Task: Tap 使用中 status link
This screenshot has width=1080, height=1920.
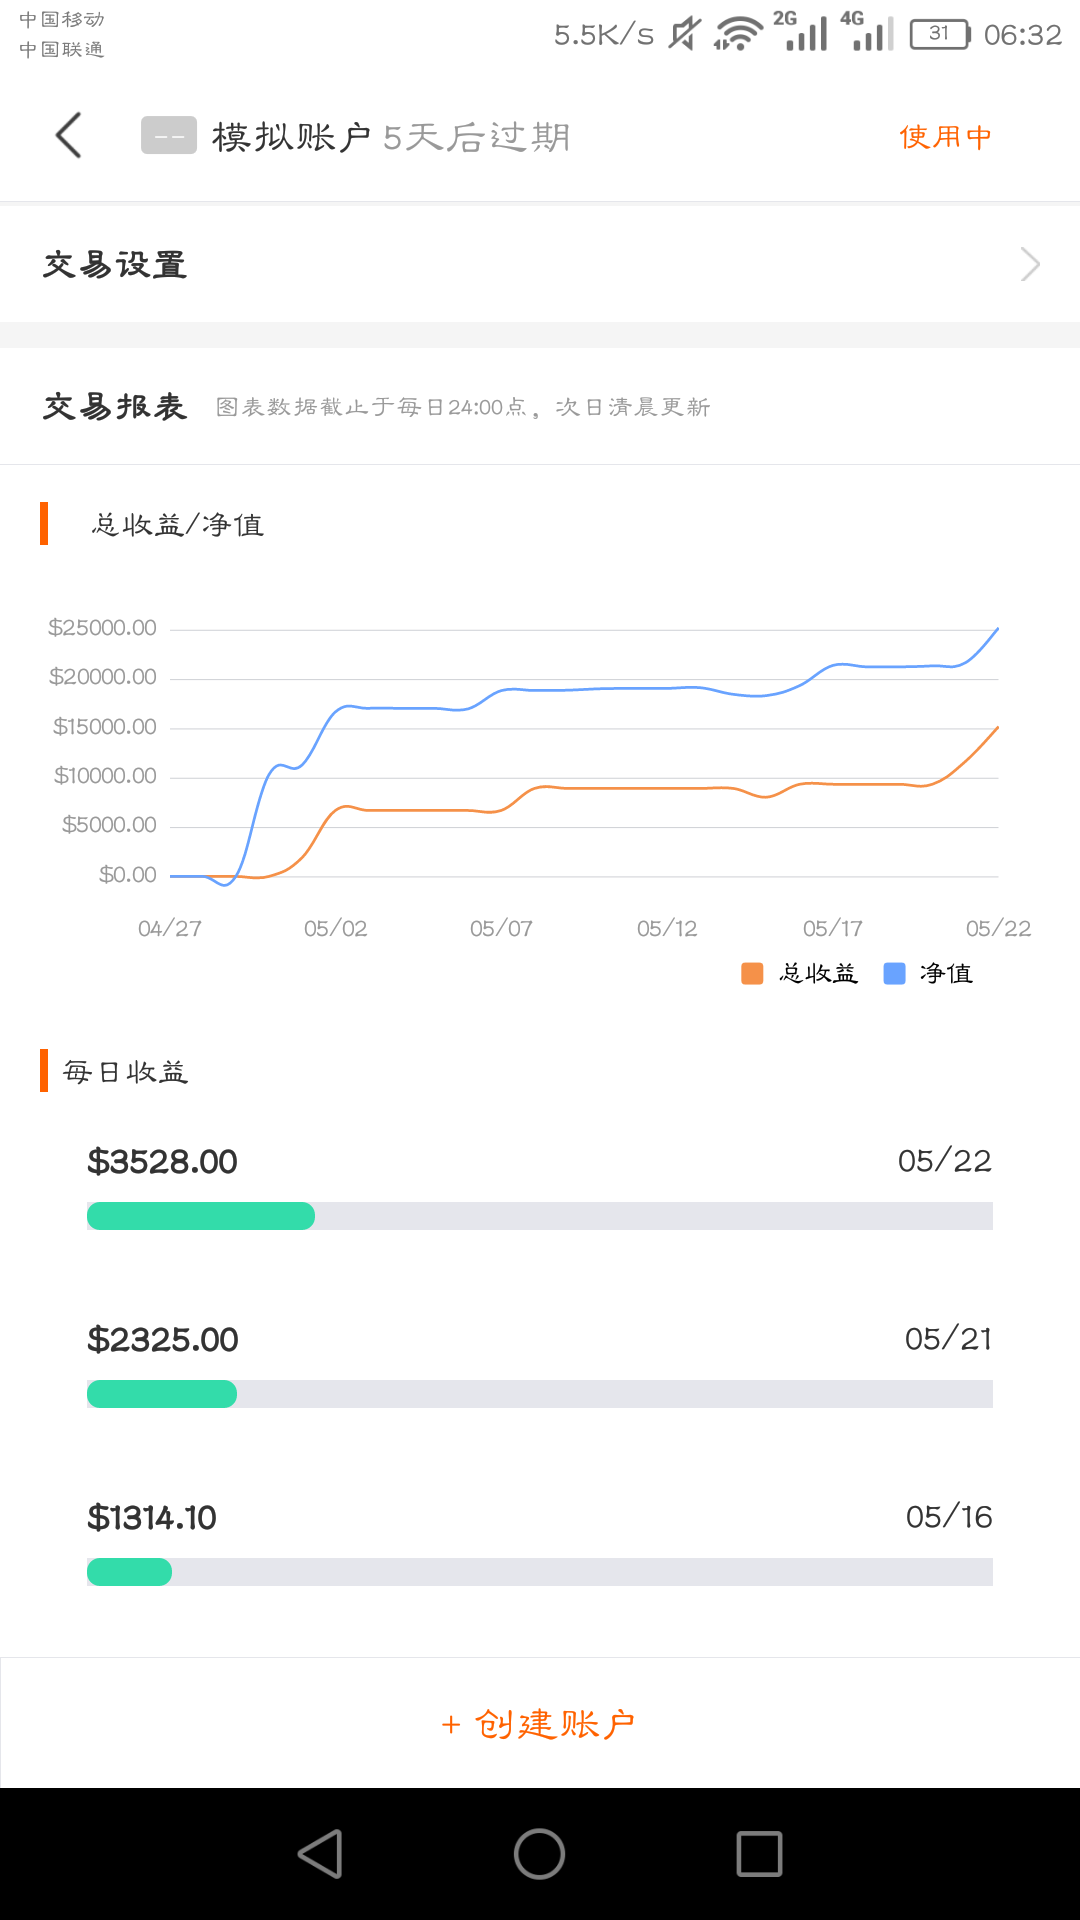Action: 945,137
